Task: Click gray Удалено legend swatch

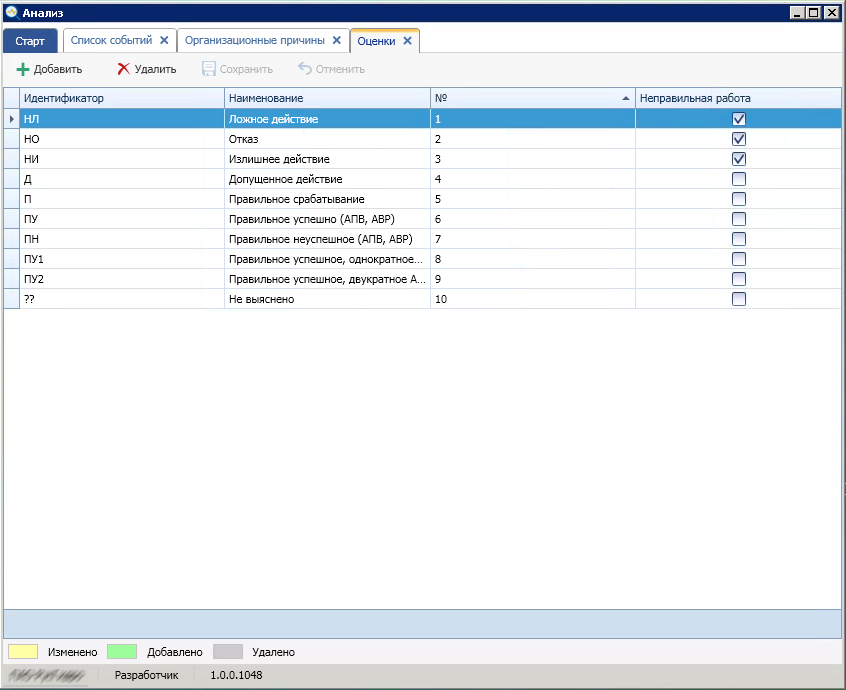Action: 228,651
